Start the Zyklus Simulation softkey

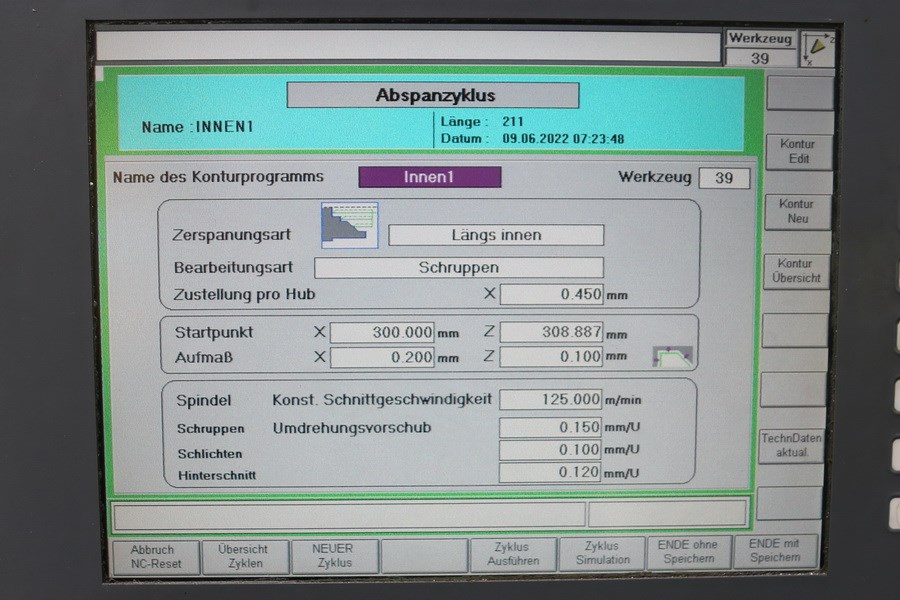(602, 553)
